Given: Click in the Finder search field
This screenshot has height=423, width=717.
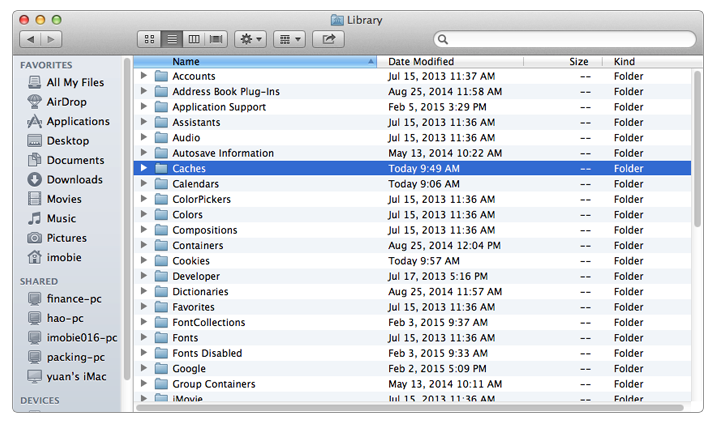Looking at the screenshot, I should coord(565,39).
